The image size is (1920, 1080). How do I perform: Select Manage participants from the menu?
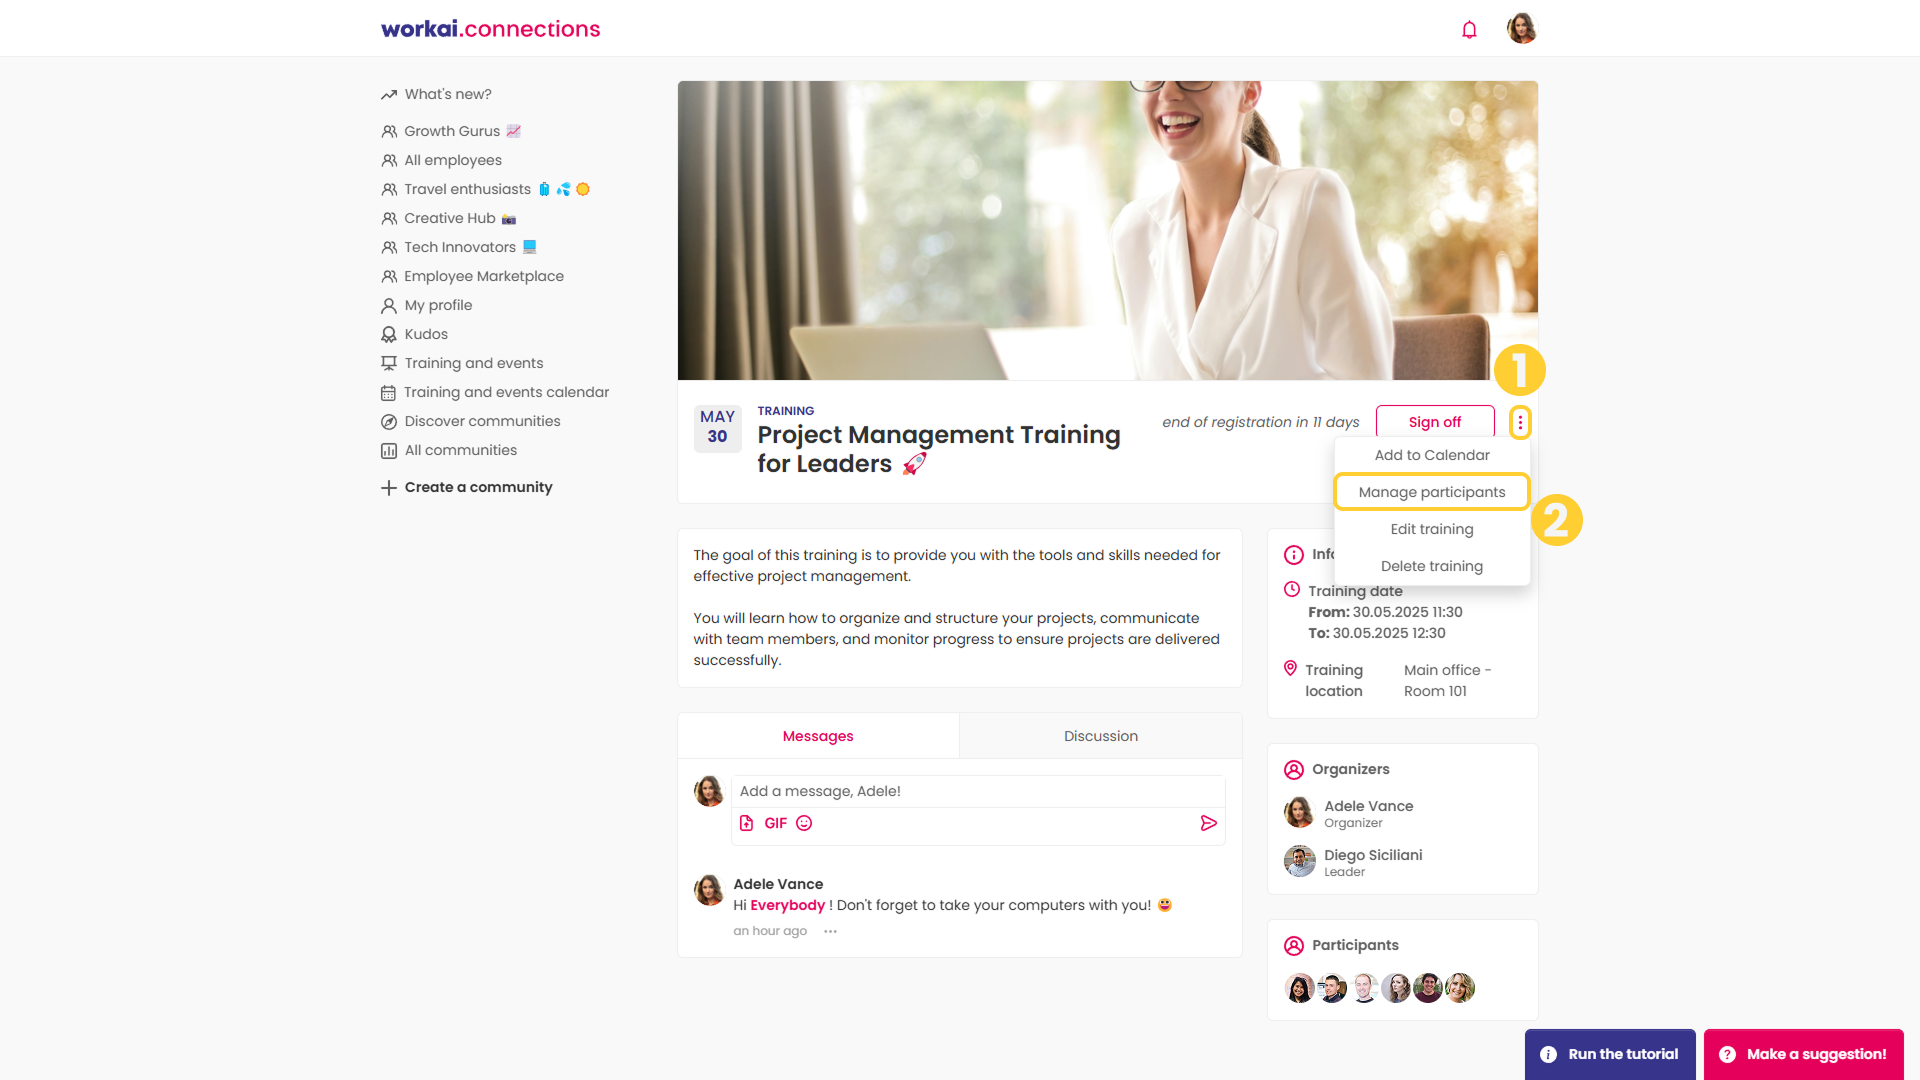pos(1432,492)
